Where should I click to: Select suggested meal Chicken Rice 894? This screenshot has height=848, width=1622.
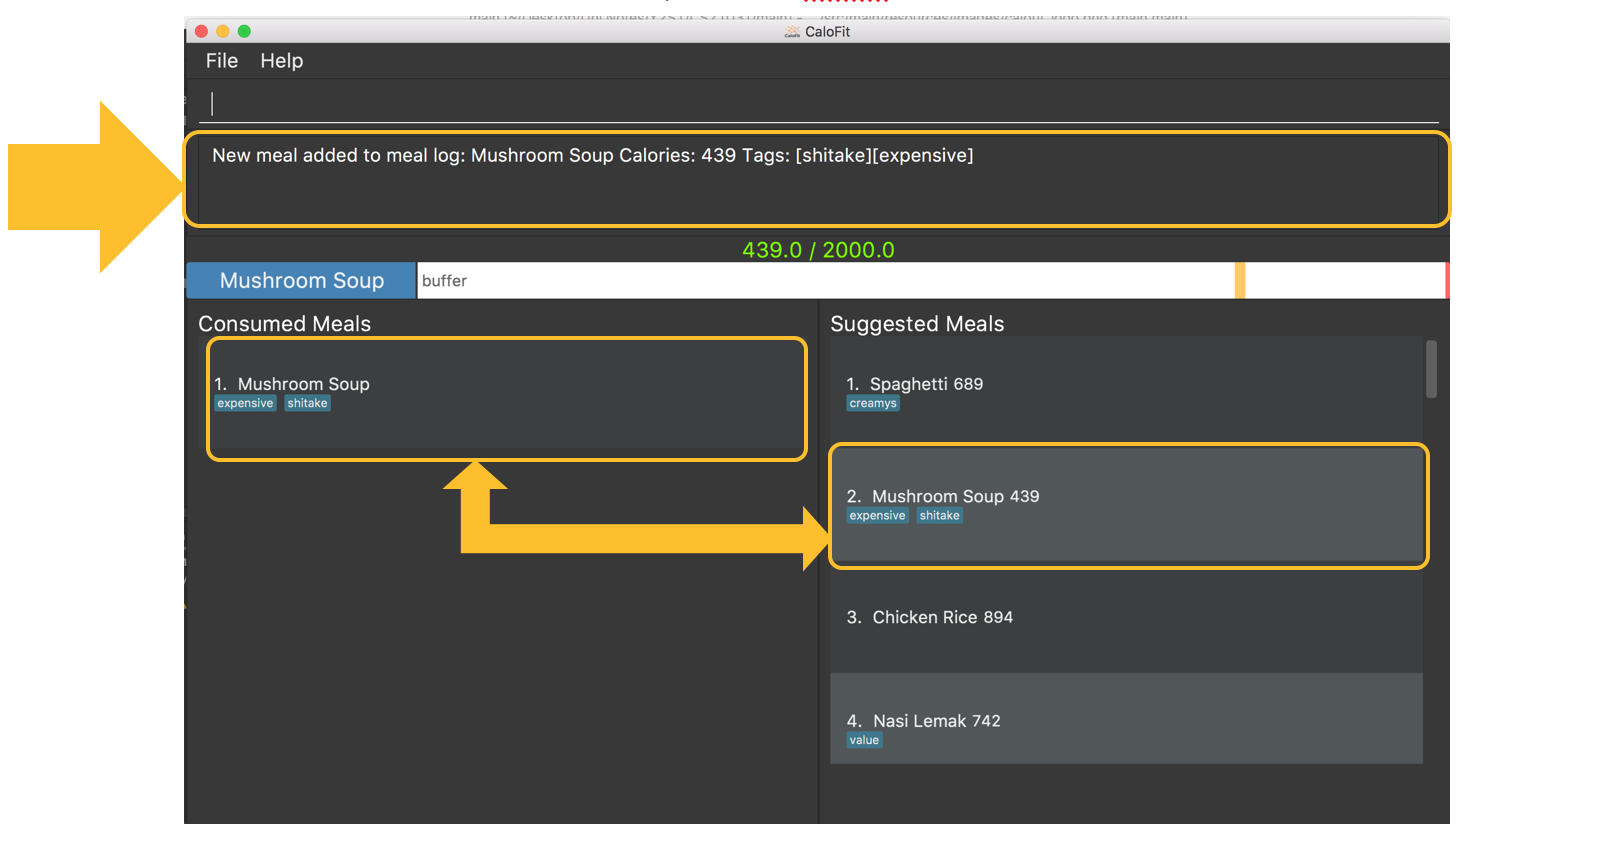click(x=1126, y=617)
